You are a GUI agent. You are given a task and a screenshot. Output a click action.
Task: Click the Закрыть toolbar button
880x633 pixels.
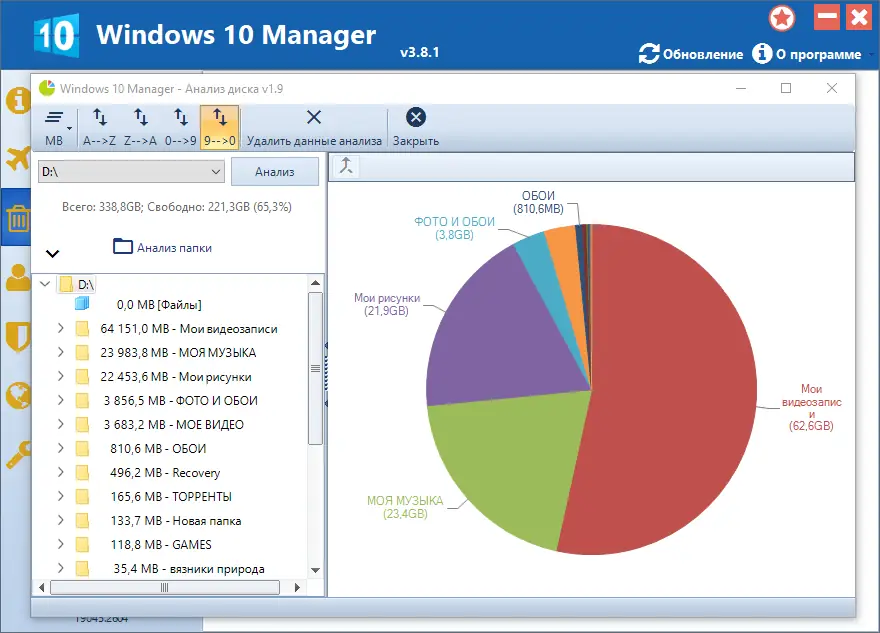(416, 127)
